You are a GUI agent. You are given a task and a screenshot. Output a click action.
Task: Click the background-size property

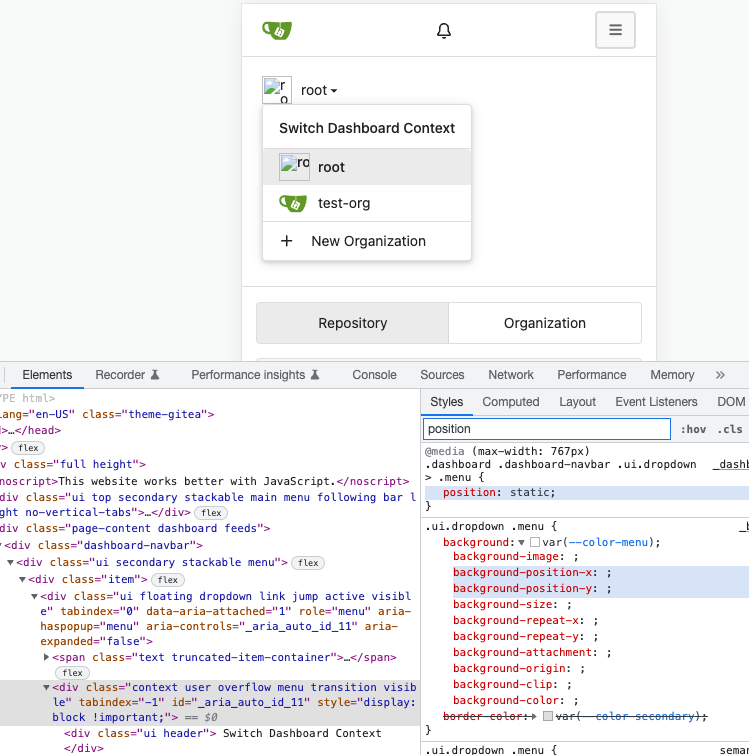click(504, 604)
